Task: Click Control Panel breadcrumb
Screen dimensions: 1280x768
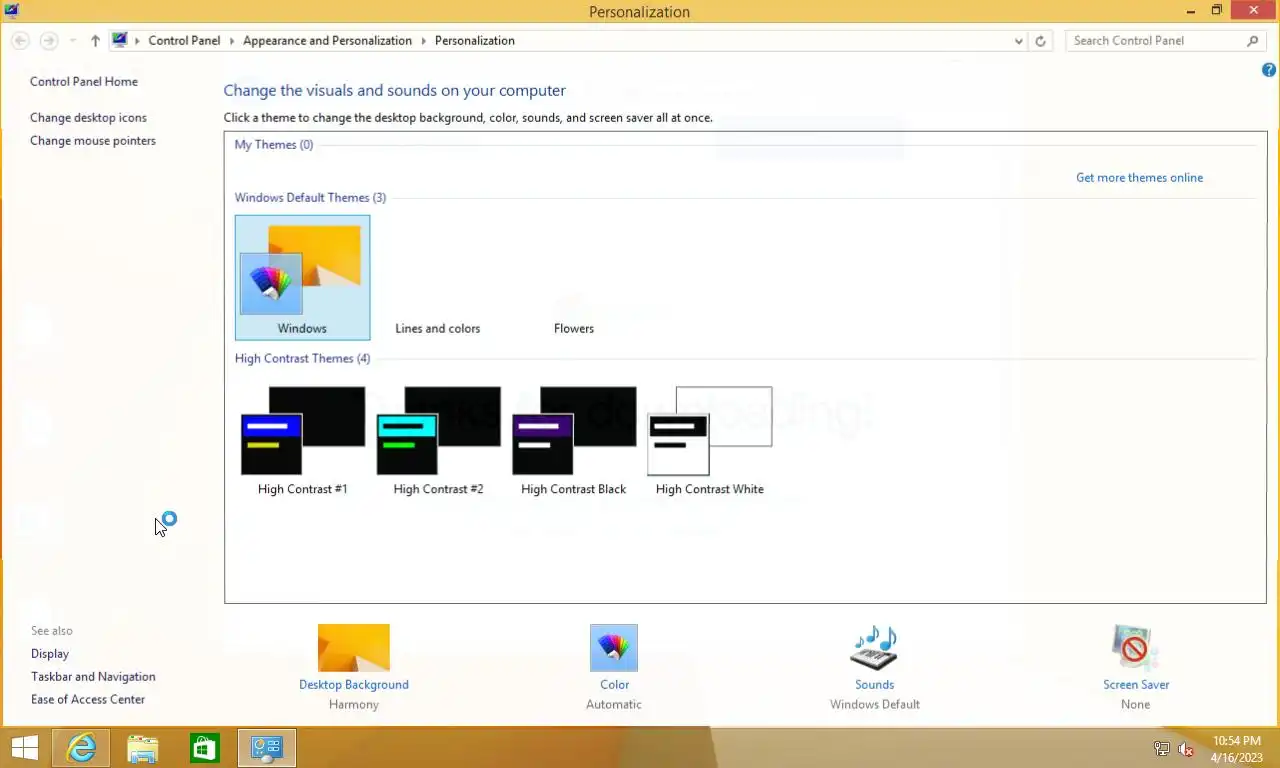Action: [184, 41]
